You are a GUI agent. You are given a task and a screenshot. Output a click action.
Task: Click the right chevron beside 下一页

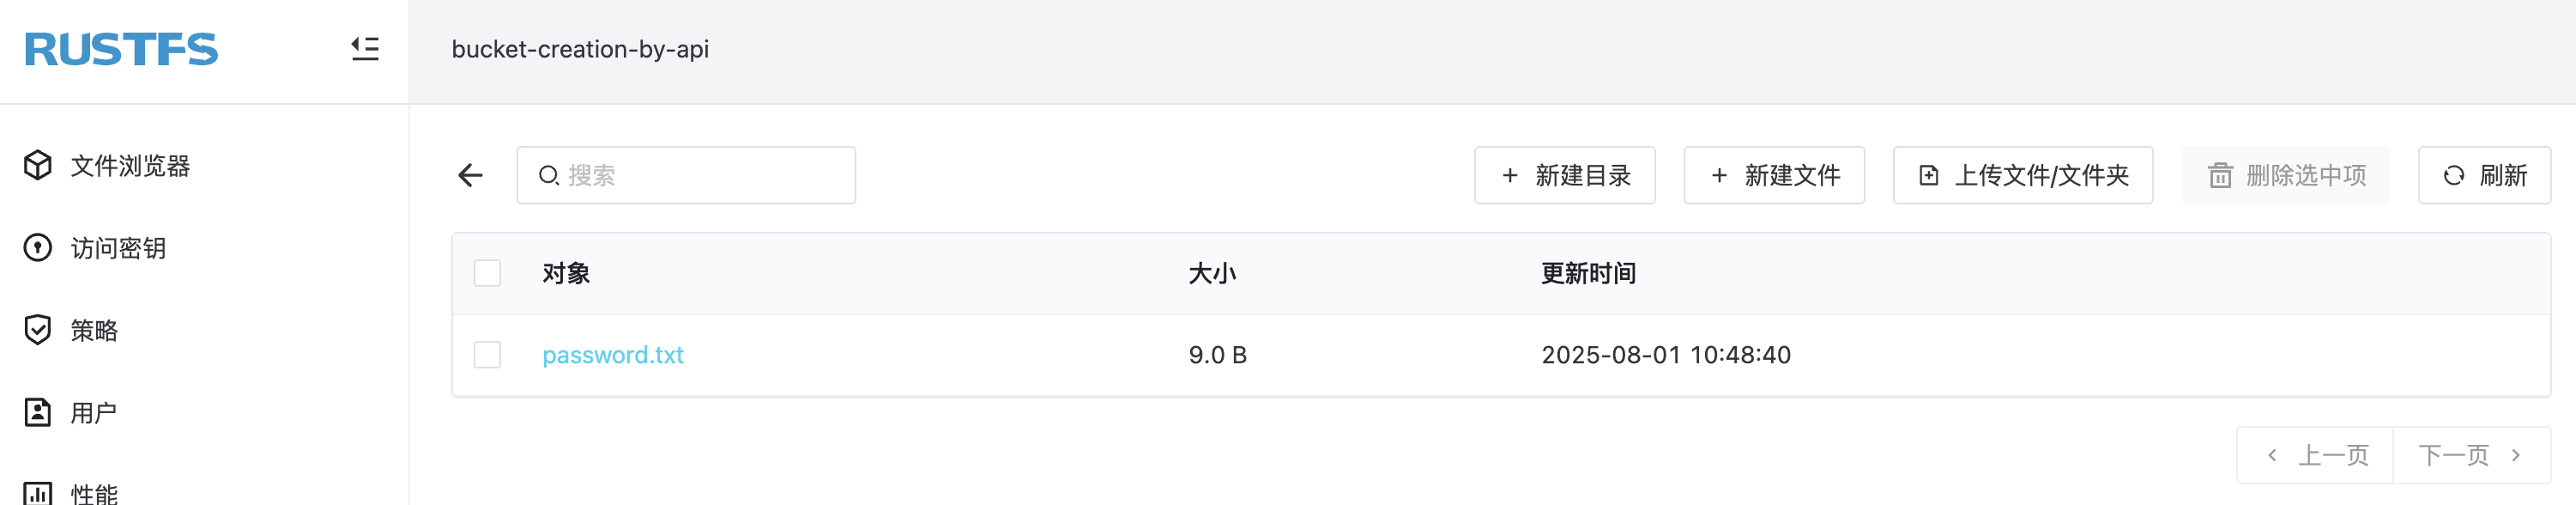[x=2518, y=454]
